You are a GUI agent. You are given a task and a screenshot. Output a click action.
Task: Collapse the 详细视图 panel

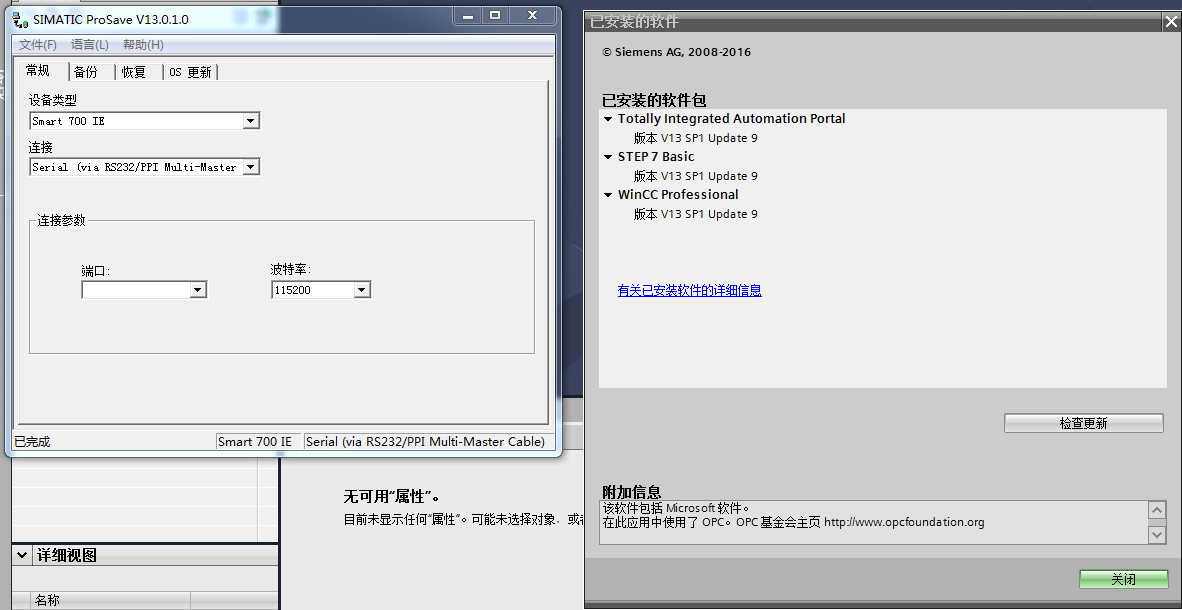point(21,555)
